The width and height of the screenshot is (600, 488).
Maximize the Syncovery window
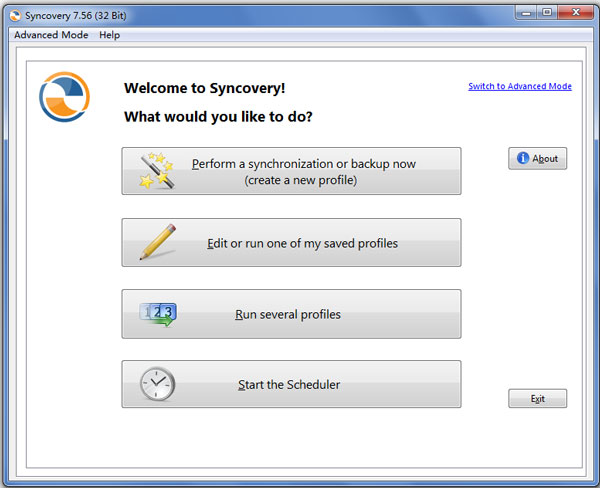tap(547, 13)
